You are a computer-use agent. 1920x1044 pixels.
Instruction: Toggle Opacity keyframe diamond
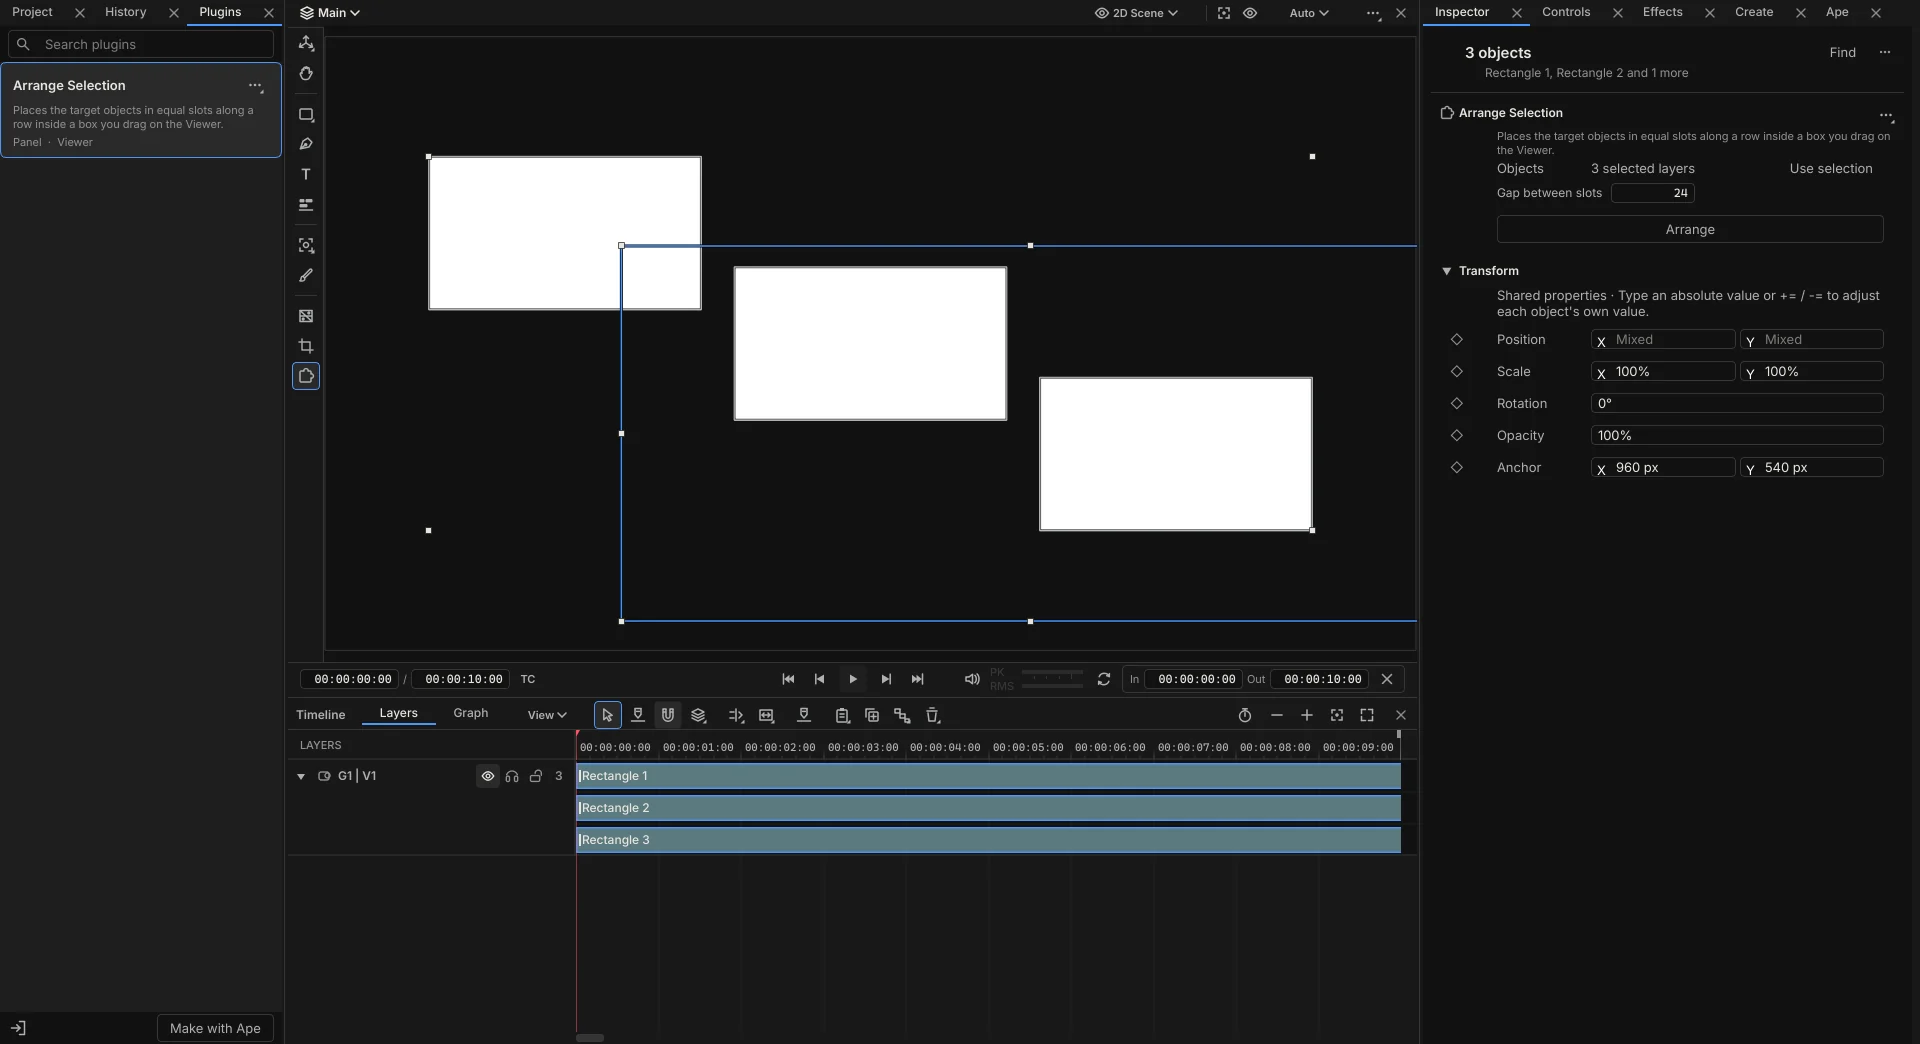point(1457,436)
